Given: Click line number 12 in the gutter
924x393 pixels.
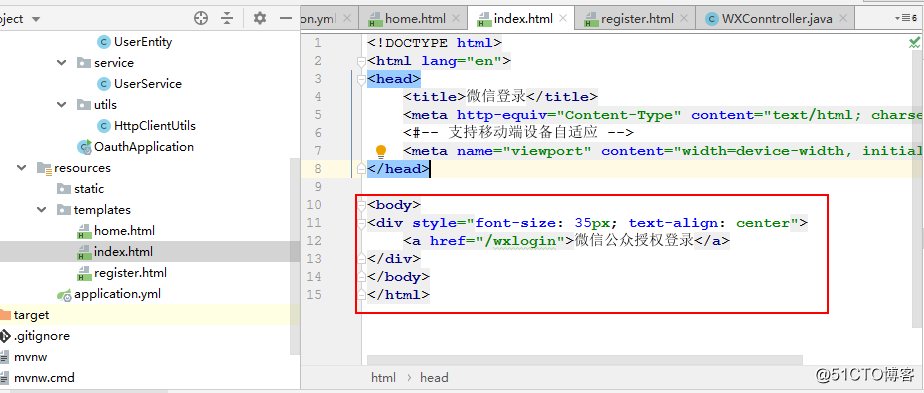Looking at the screenshot, I should tap(315, 240).
